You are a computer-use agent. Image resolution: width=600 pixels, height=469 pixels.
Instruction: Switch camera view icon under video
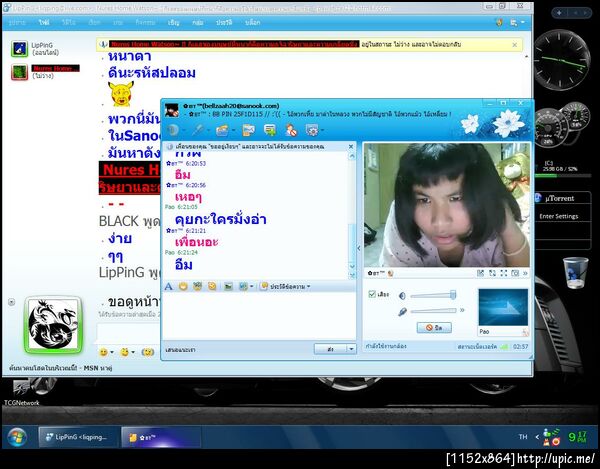click(492, 273)
